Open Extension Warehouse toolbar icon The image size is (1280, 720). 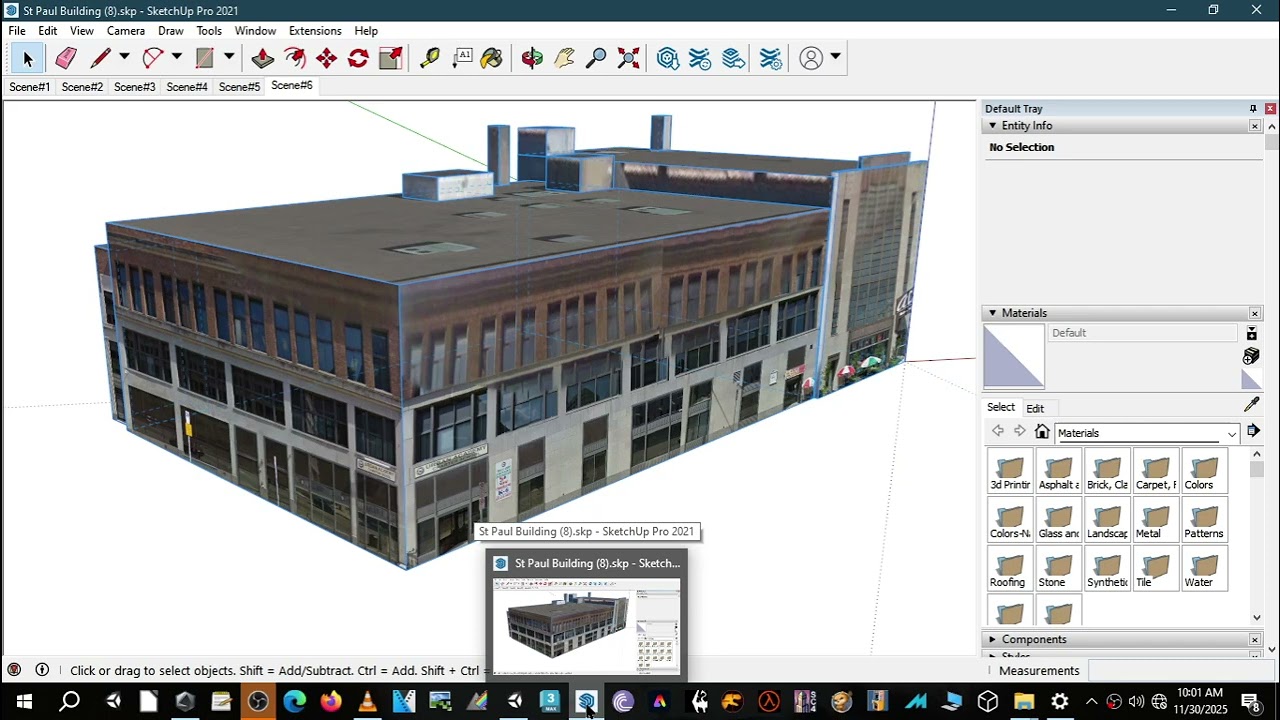[700, 59]
